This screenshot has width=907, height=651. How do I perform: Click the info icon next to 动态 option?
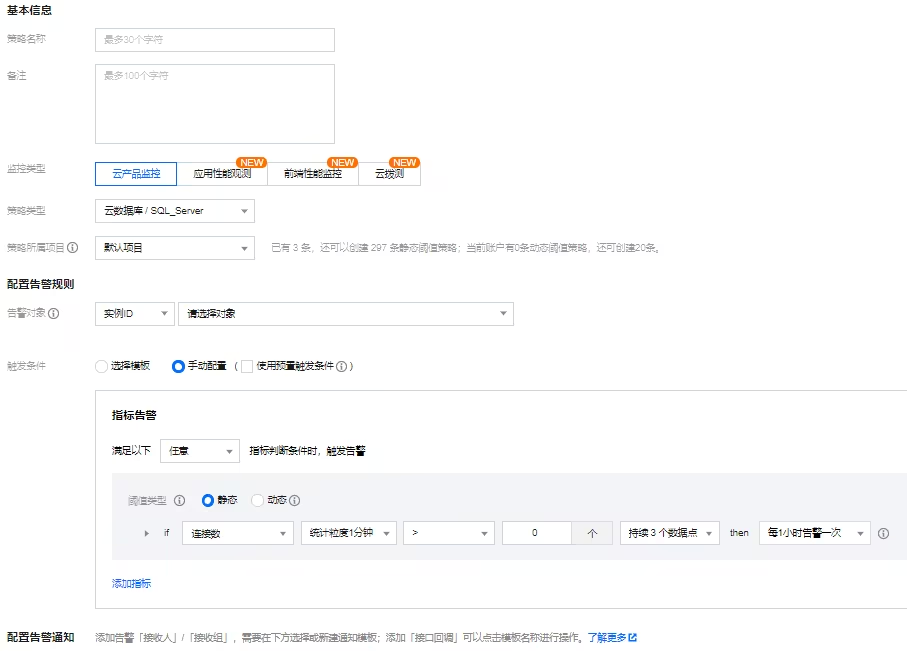click(x=295, y=501)
